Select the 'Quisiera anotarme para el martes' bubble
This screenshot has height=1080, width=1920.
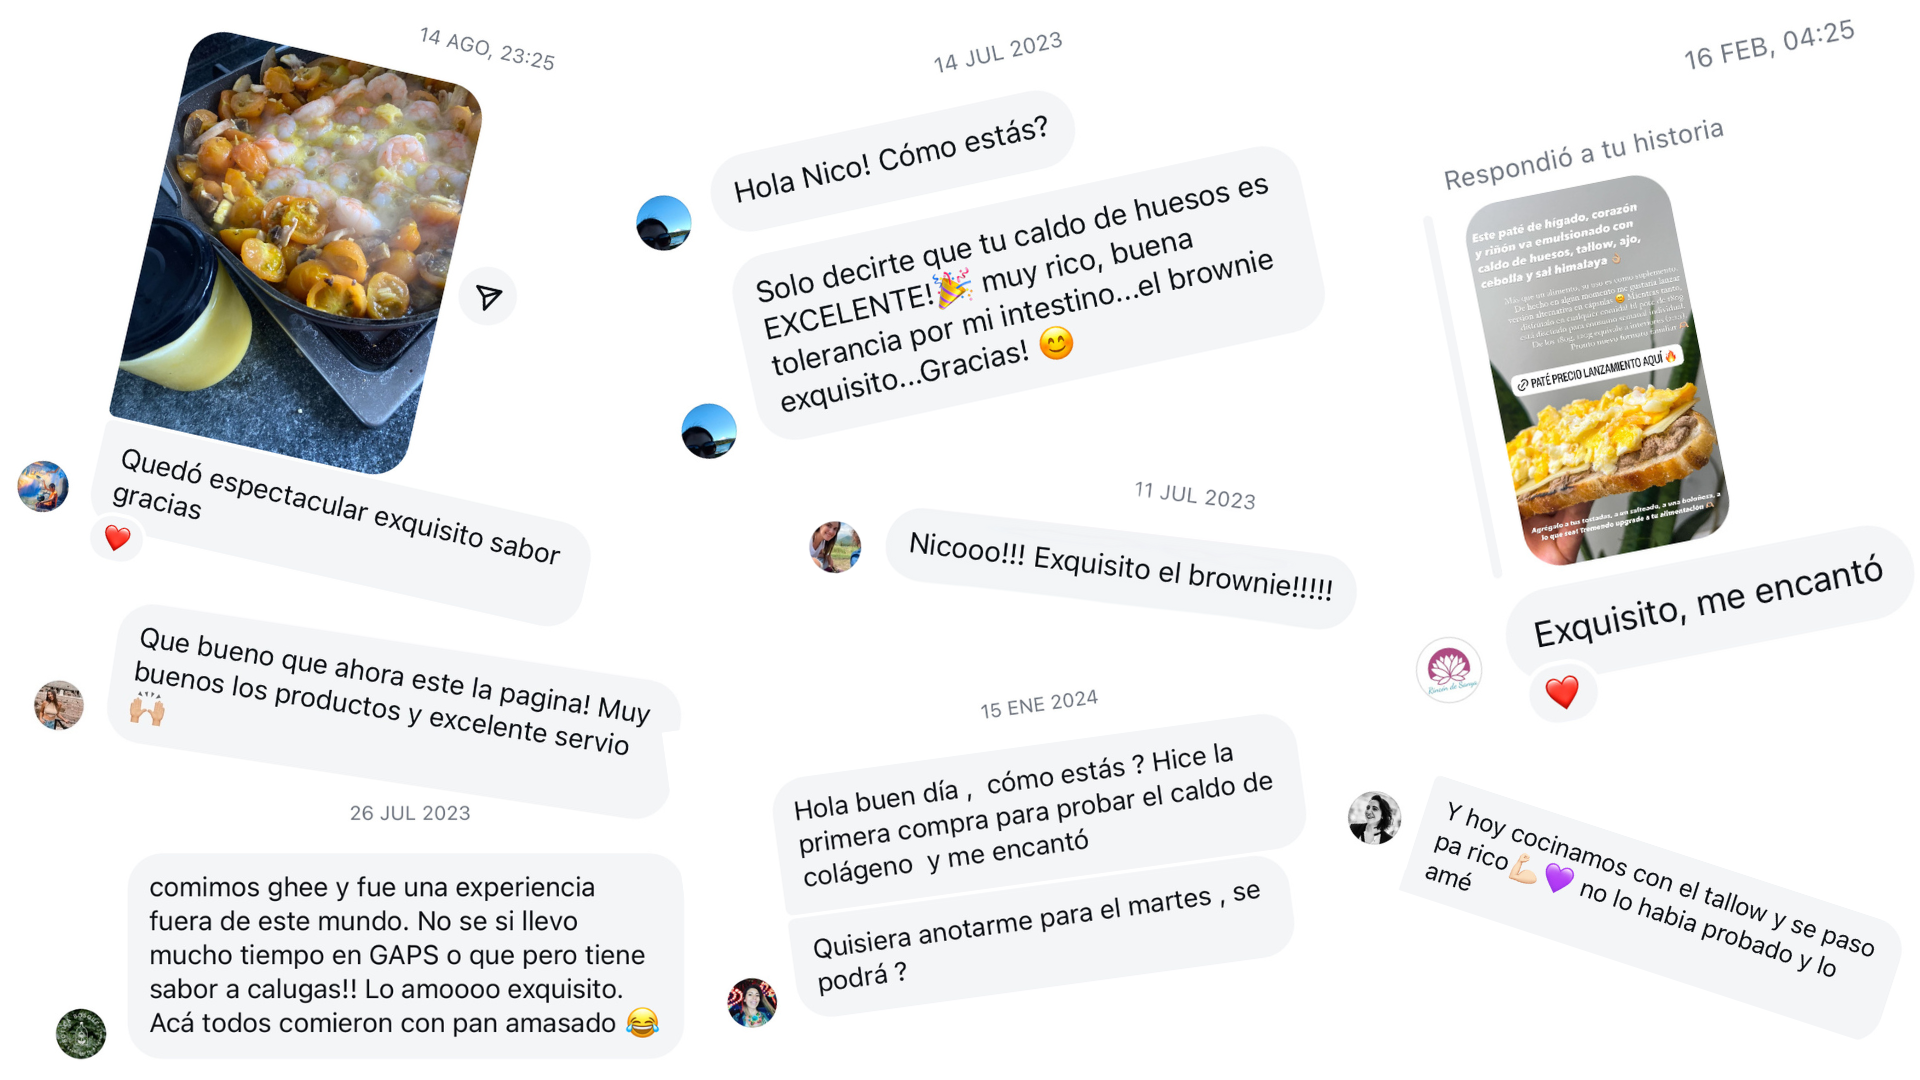click(1041, 936)
